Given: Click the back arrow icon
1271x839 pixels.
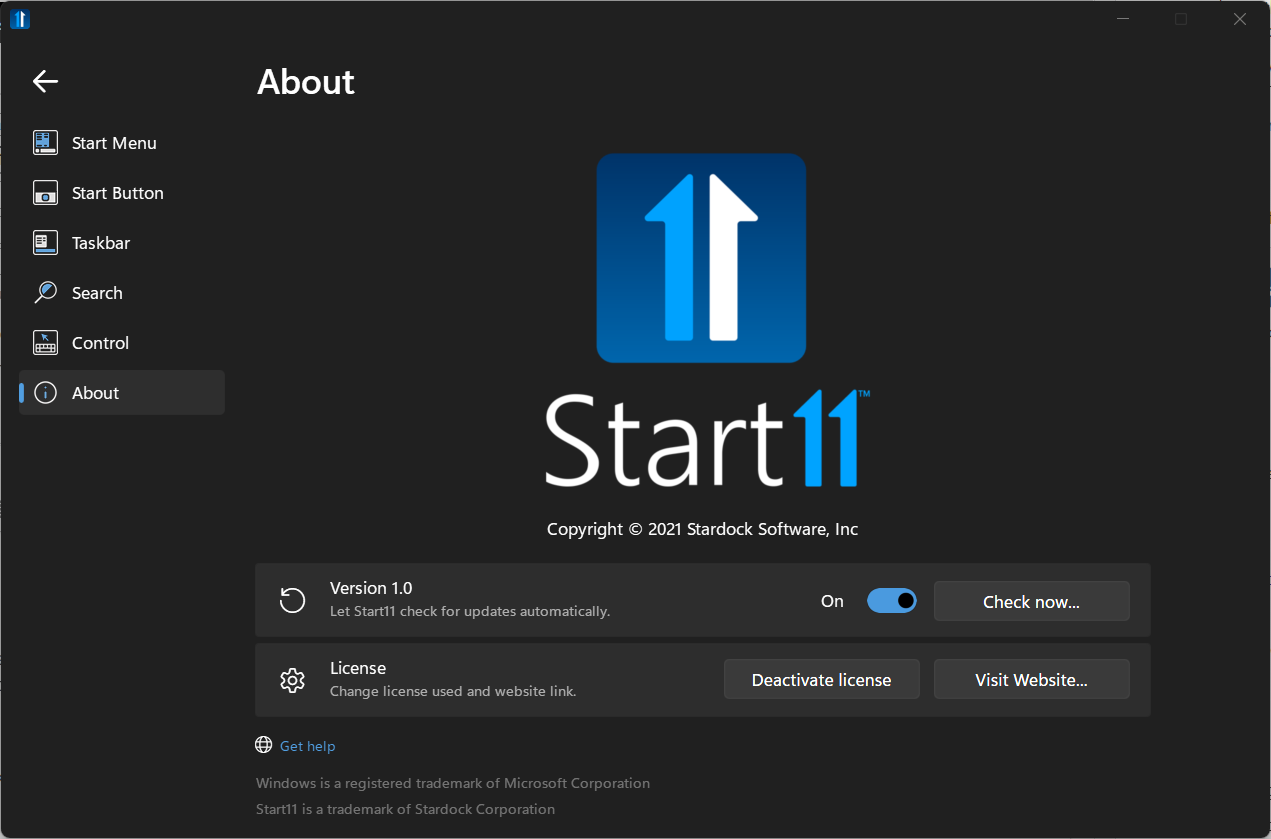Looking at the screenshot, I should [46, 82].
